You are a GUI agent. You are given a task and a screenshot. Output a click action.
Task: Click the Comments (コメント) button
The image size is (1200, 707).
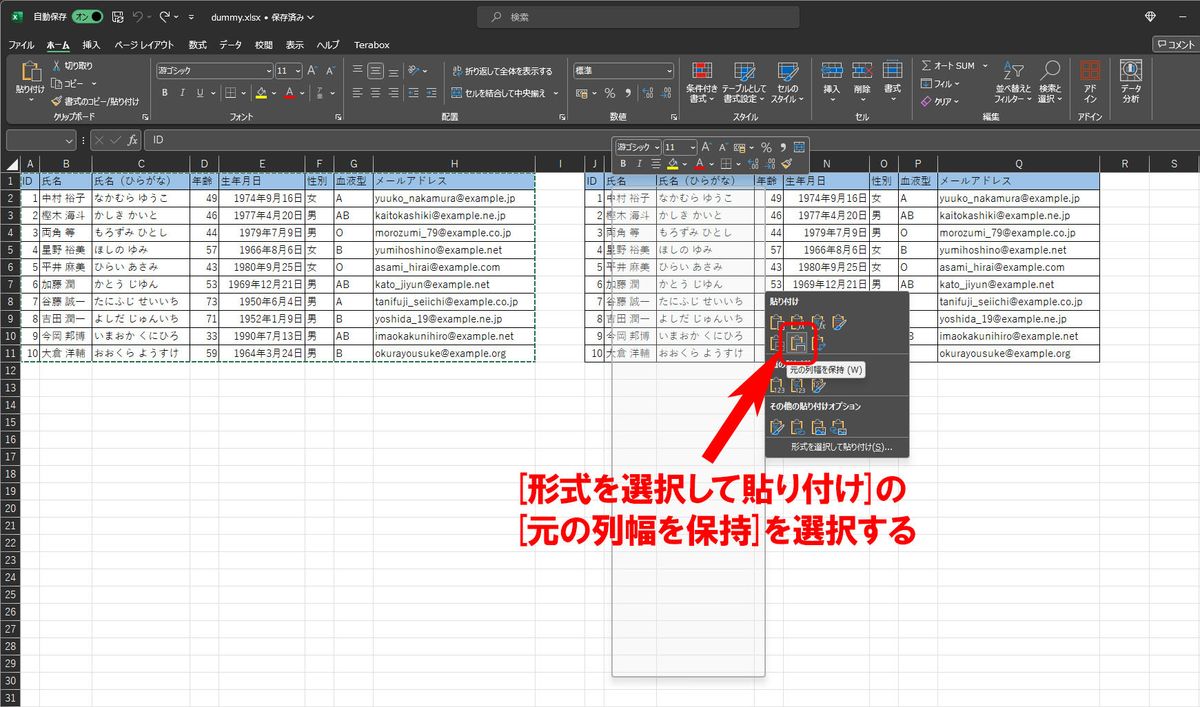point(1175,44)
